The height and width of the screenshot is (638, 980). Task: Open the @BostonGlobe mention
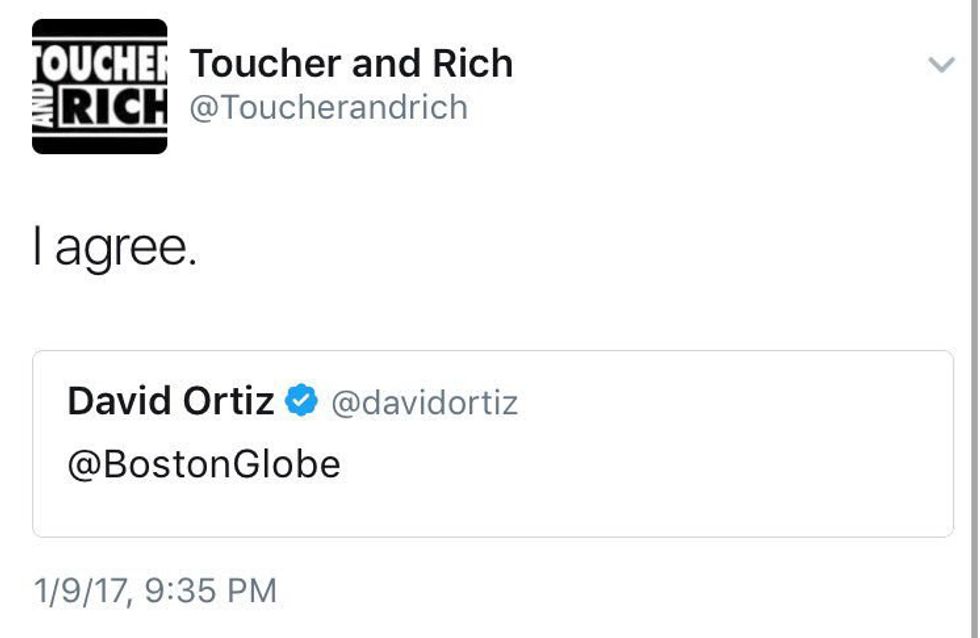pyautogui.click(x=204, y=465)
